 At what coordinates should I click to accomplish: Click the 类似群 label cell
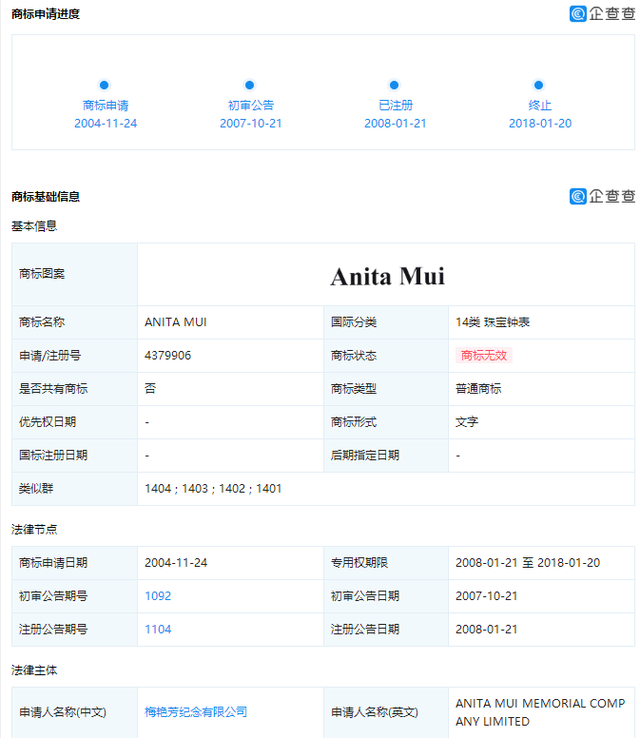click(x=74, y=489)
